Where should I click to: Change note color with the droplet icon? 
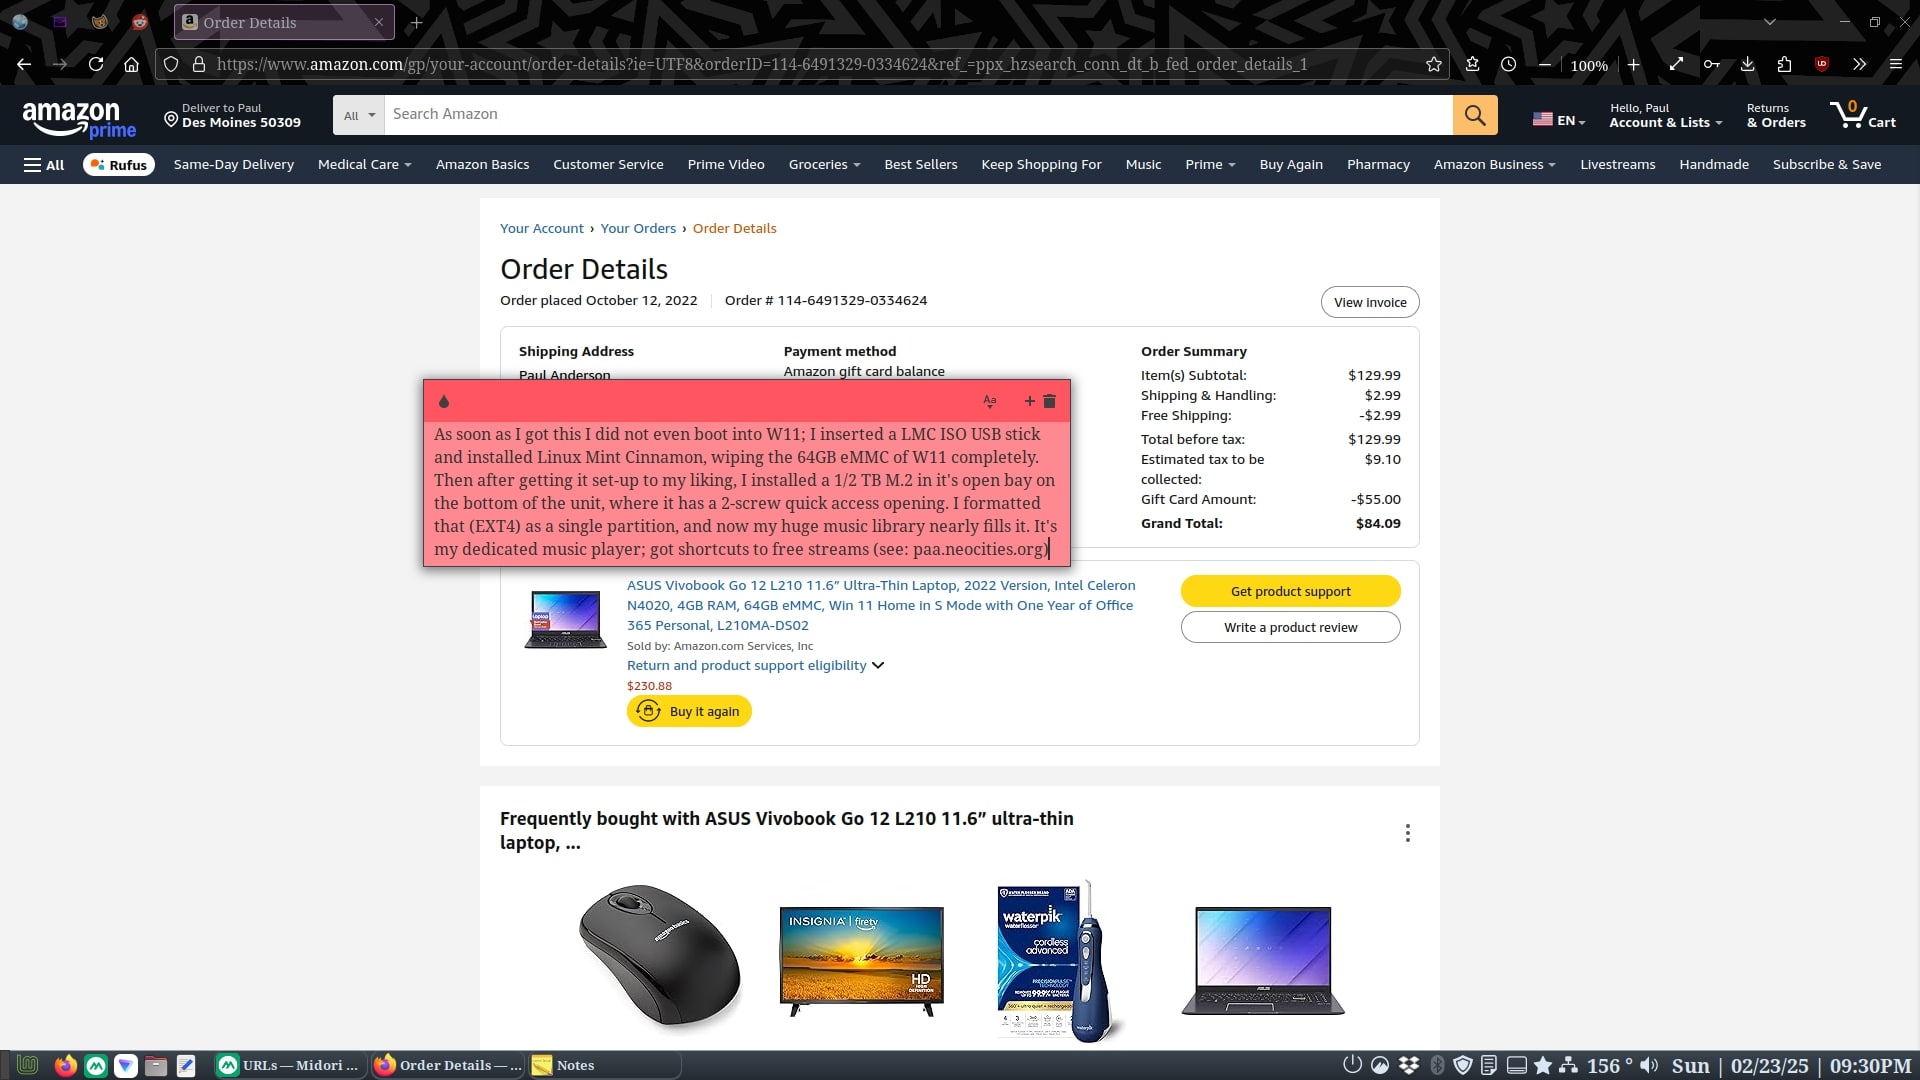(444, 401)
